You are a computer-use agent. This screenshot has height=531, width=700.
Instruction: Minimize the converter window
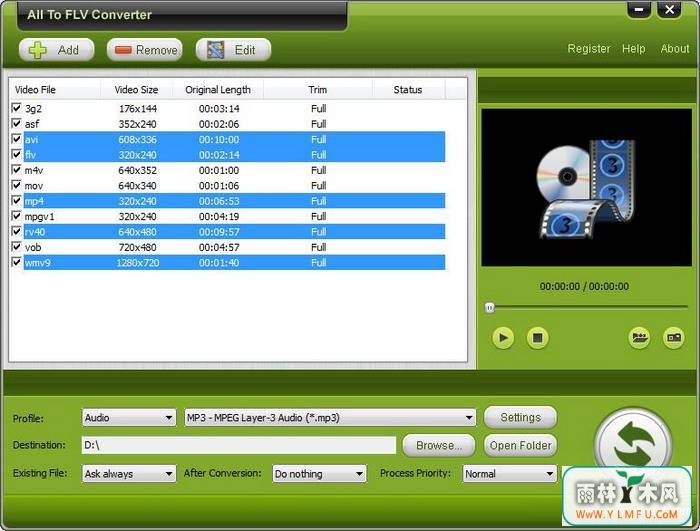coord(639,9)
